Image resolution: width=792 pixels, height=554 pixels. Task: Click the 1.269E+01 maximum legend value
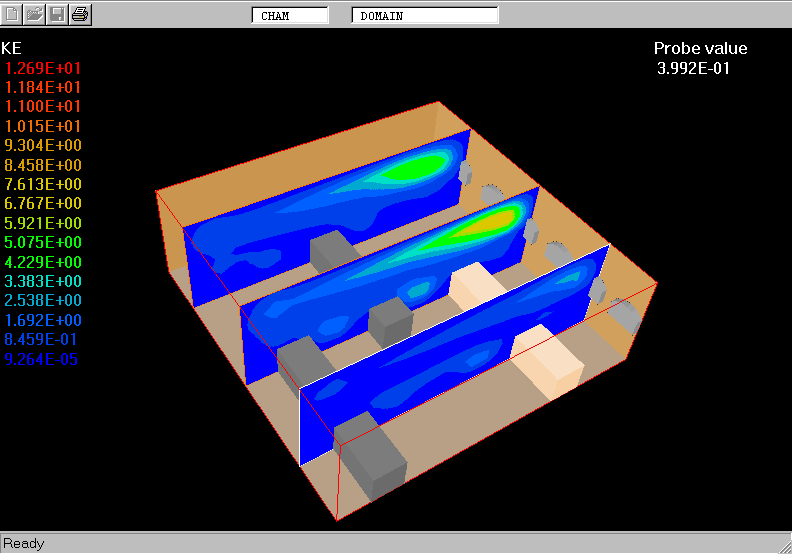tap(43, 68)
